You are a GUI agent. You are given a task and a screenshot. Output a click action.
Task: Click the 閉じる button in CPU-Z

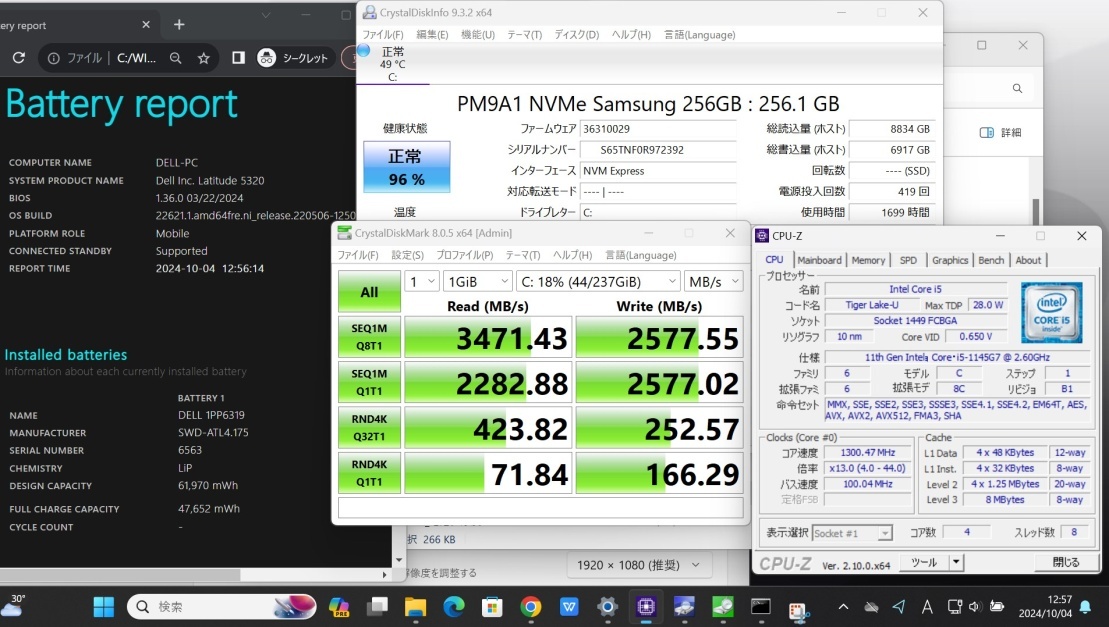(x=1065, y=563)
